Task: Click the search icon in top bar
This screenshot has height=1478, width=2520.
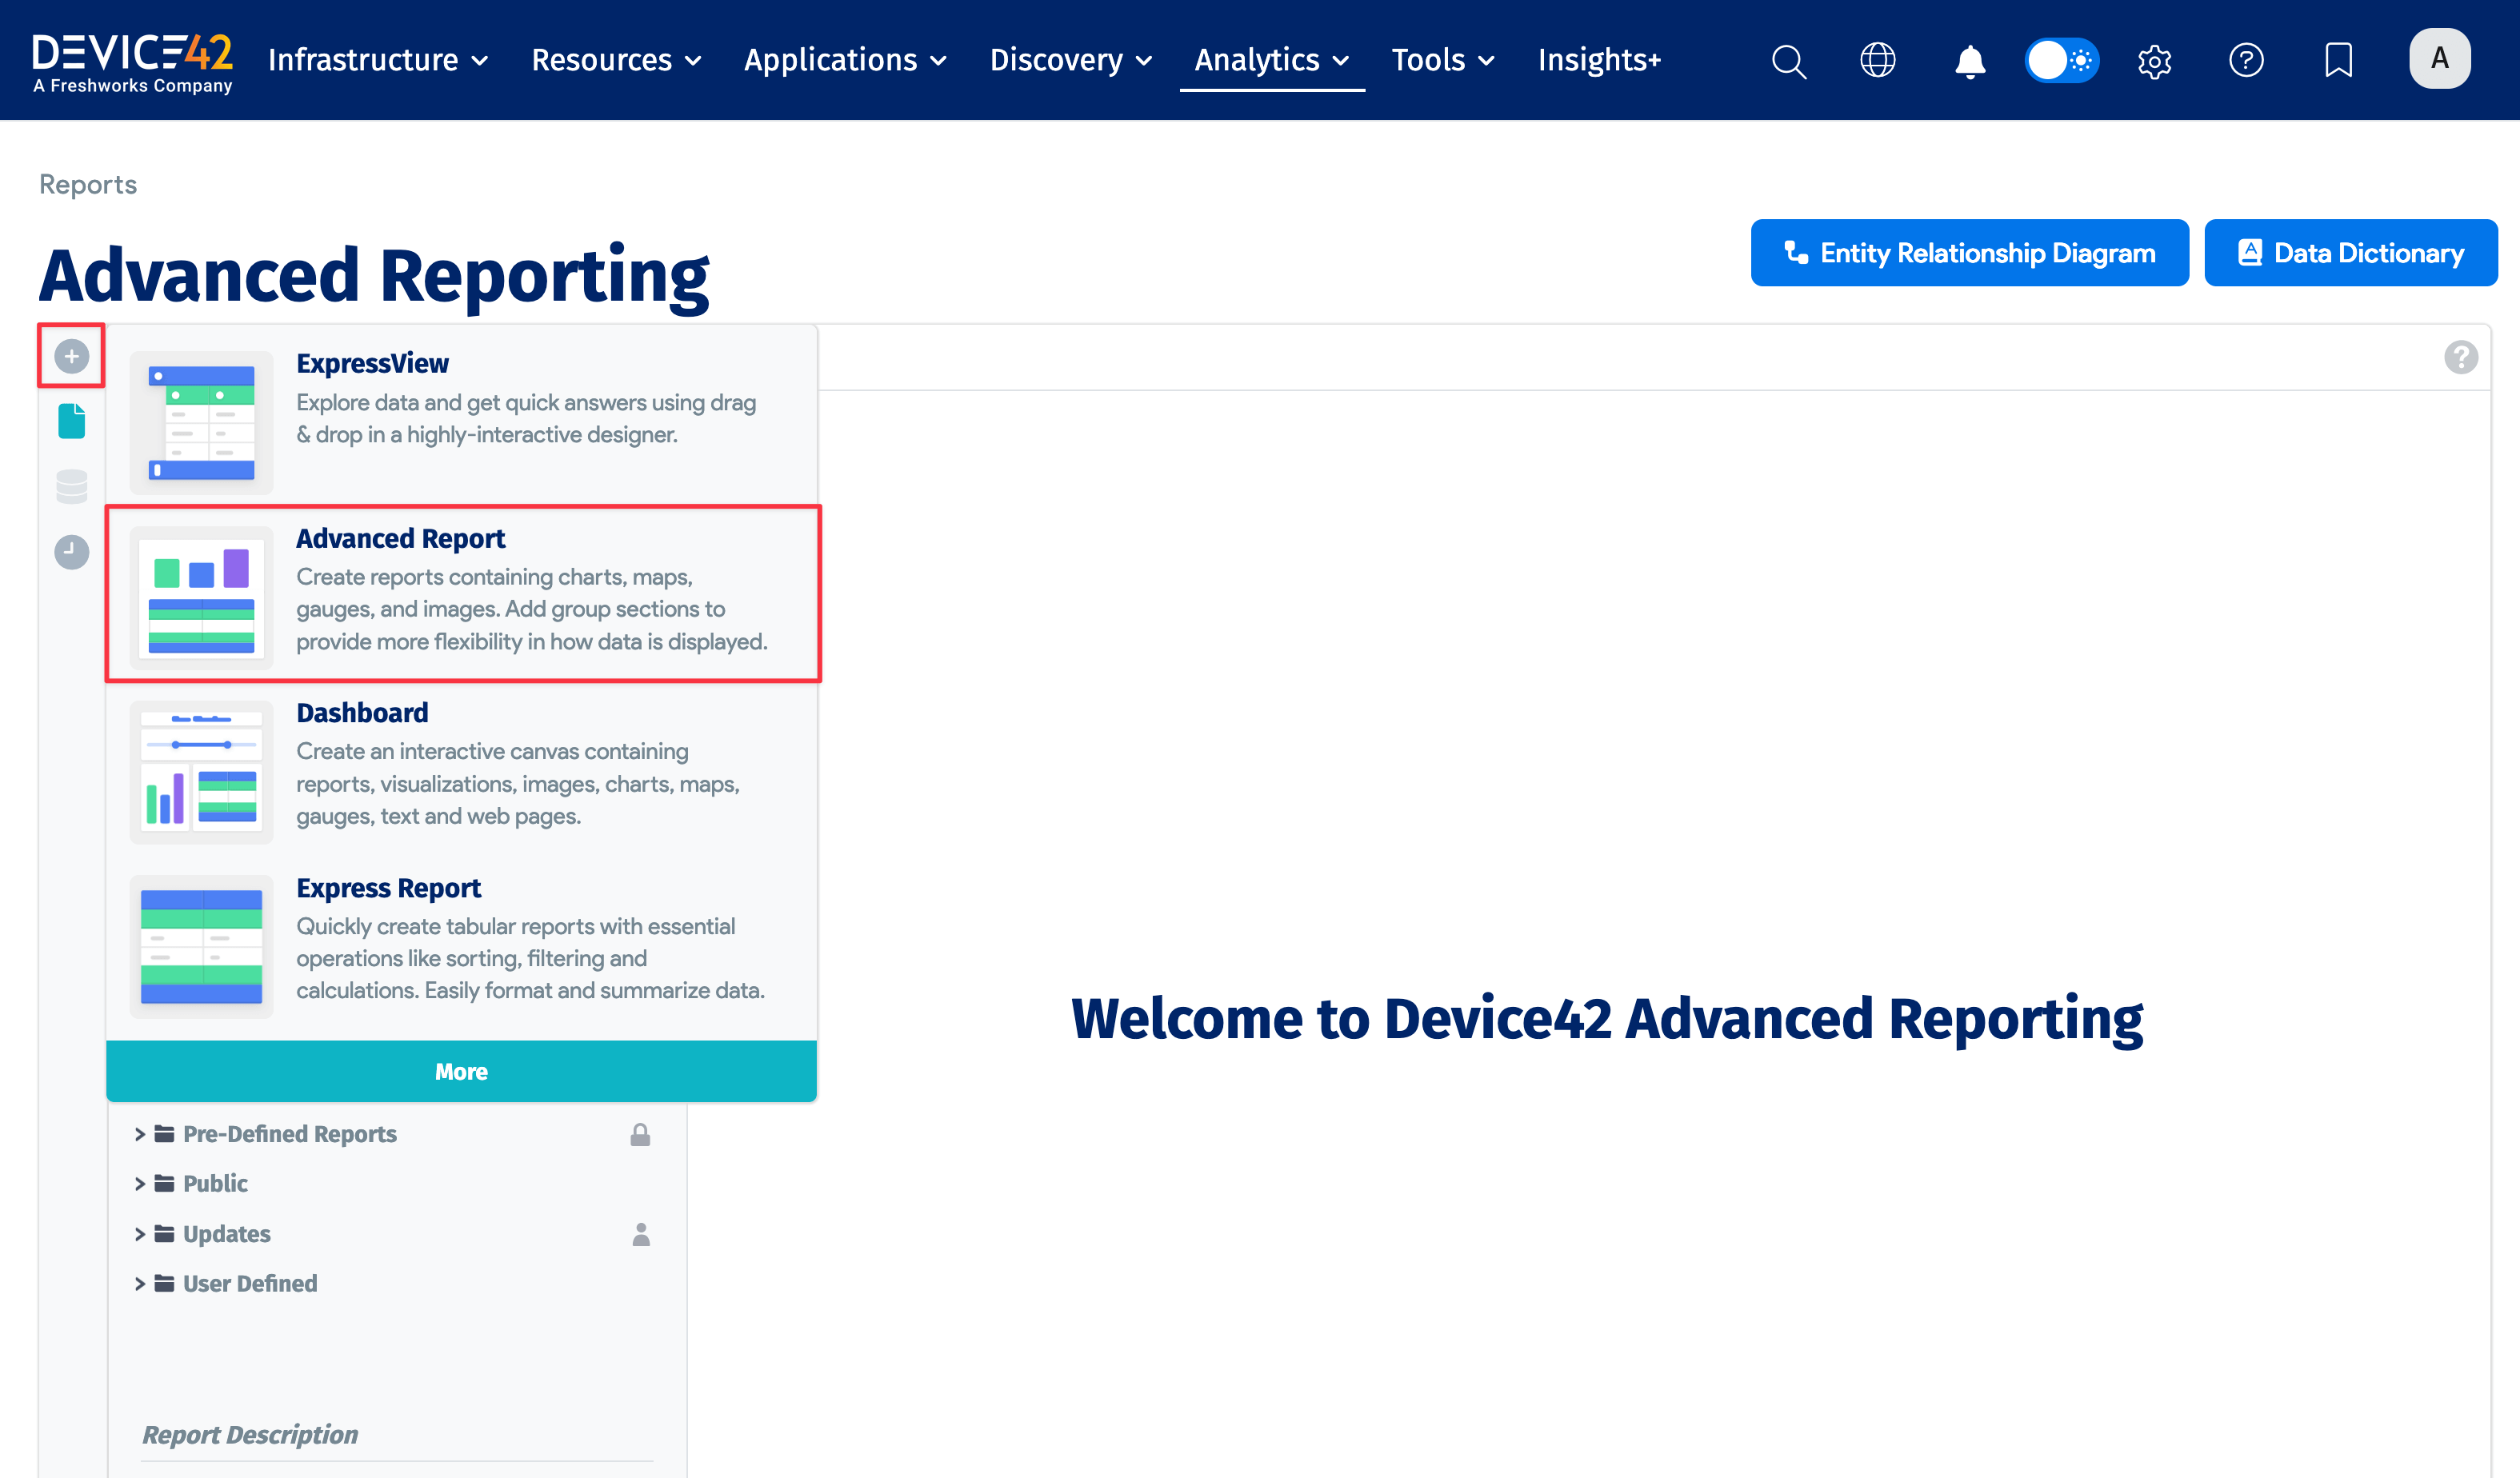Action: pyautogui.click(x=1788, y=60)
